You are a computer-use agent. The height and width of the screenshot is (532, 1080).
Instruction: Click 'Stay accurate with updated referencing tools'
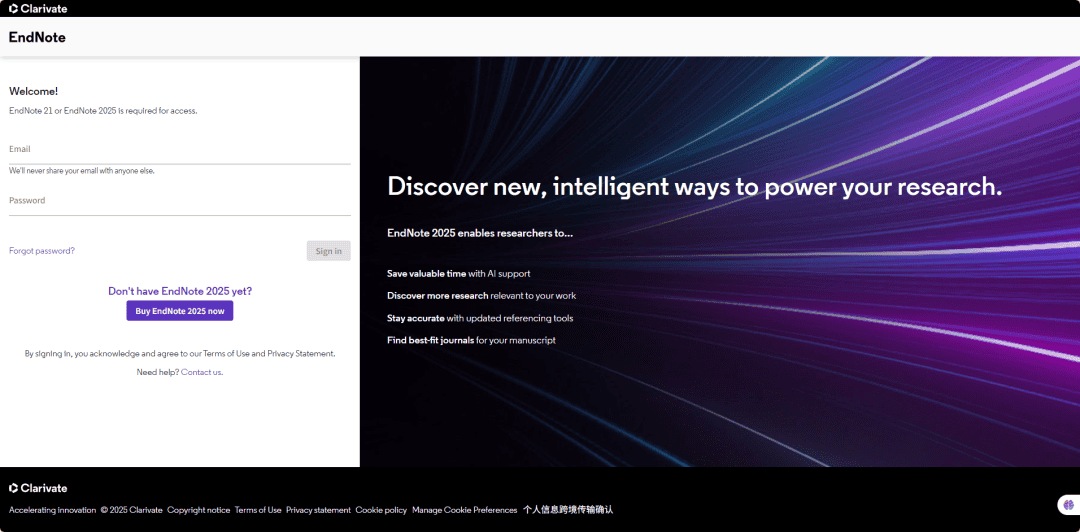[x=480, y=318]
